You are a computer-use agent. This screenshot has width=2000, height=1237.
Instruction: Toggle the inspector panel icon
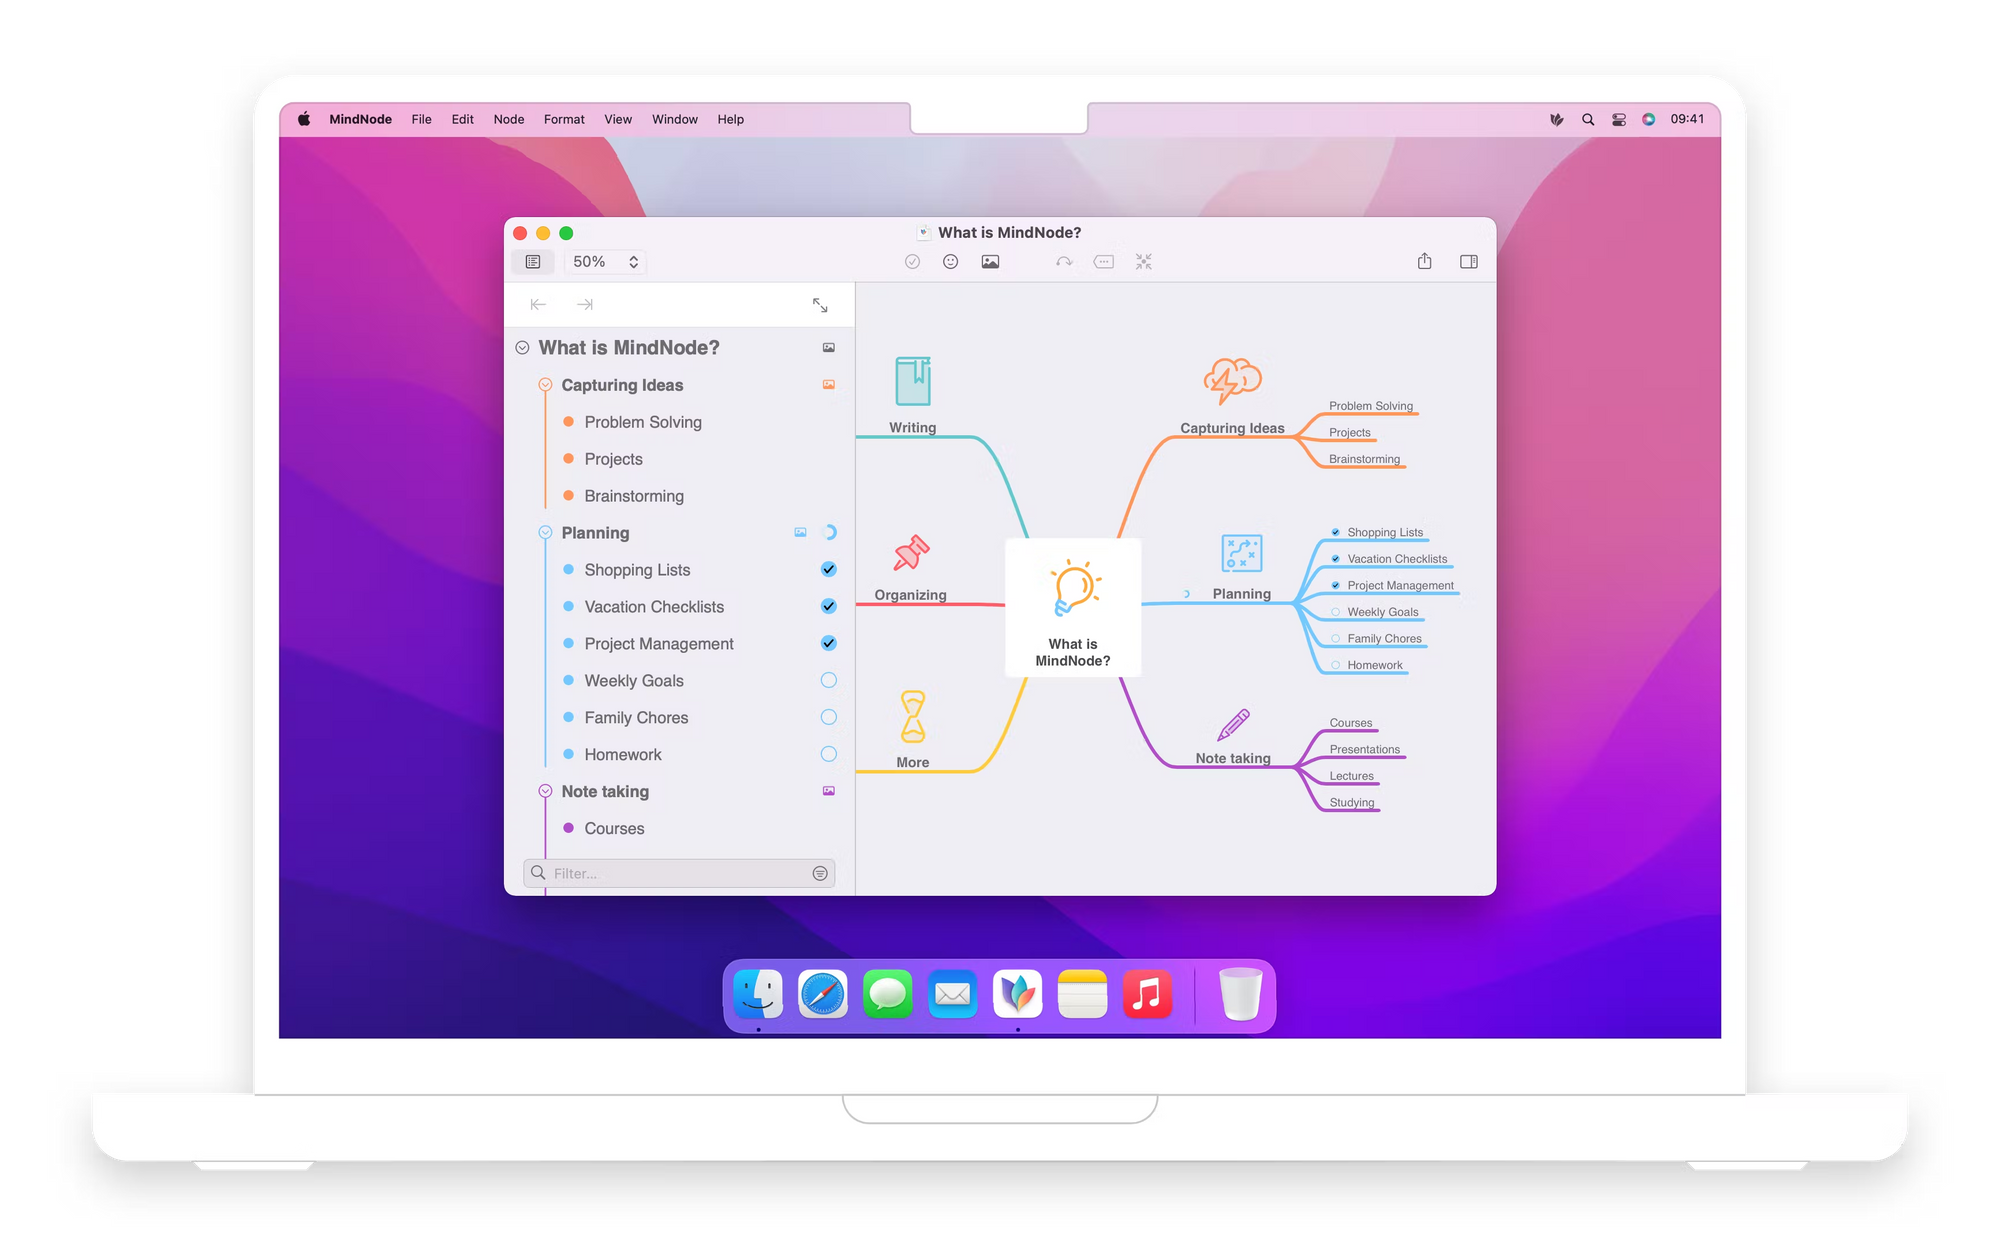(1469, 262)
